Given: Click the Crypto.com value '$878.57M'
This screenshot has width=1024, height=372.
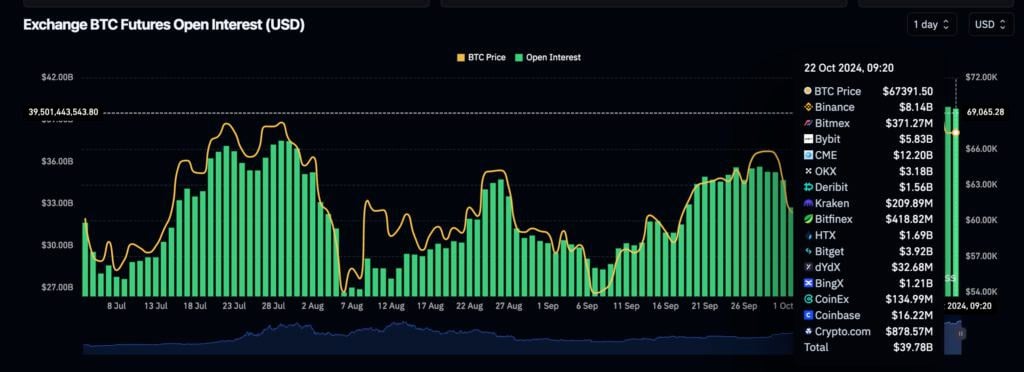Looking at the screenshot, I should (x=910, y=332).
